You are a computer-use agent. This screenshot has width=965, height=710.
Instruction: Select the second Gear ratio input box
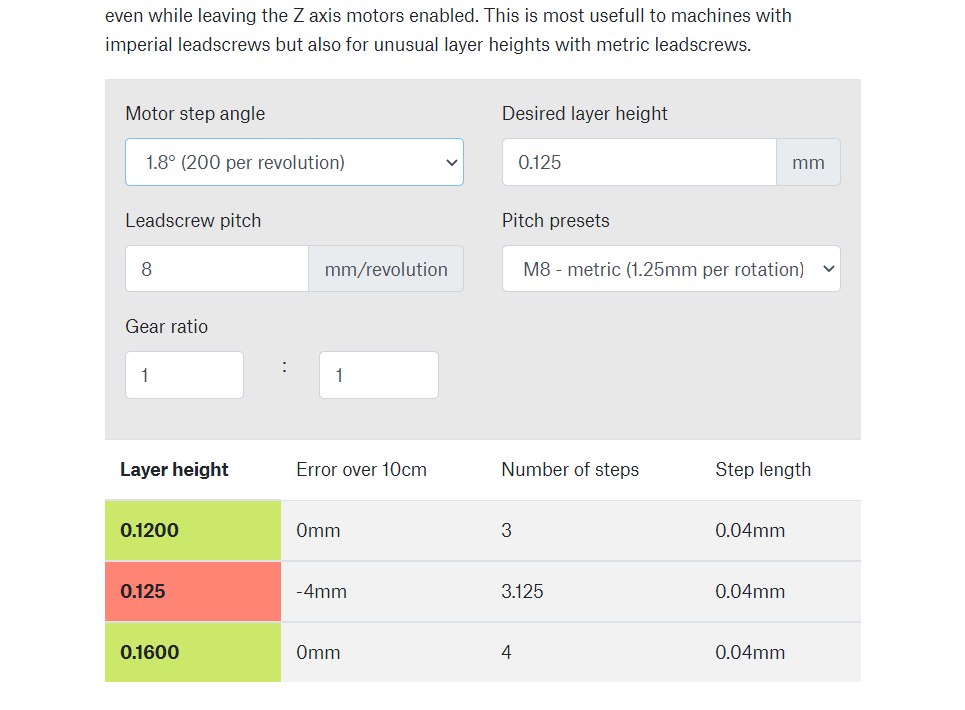378,375
